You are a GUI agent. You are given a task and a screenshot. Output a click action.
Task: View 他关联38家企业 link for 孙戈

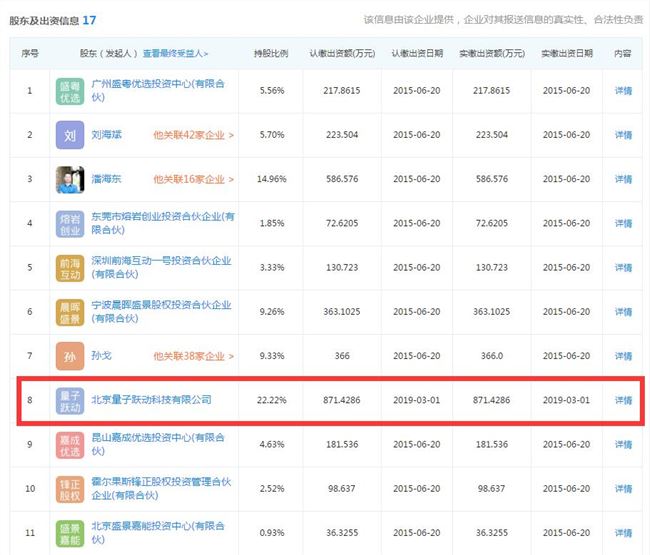tap(193, 356)
